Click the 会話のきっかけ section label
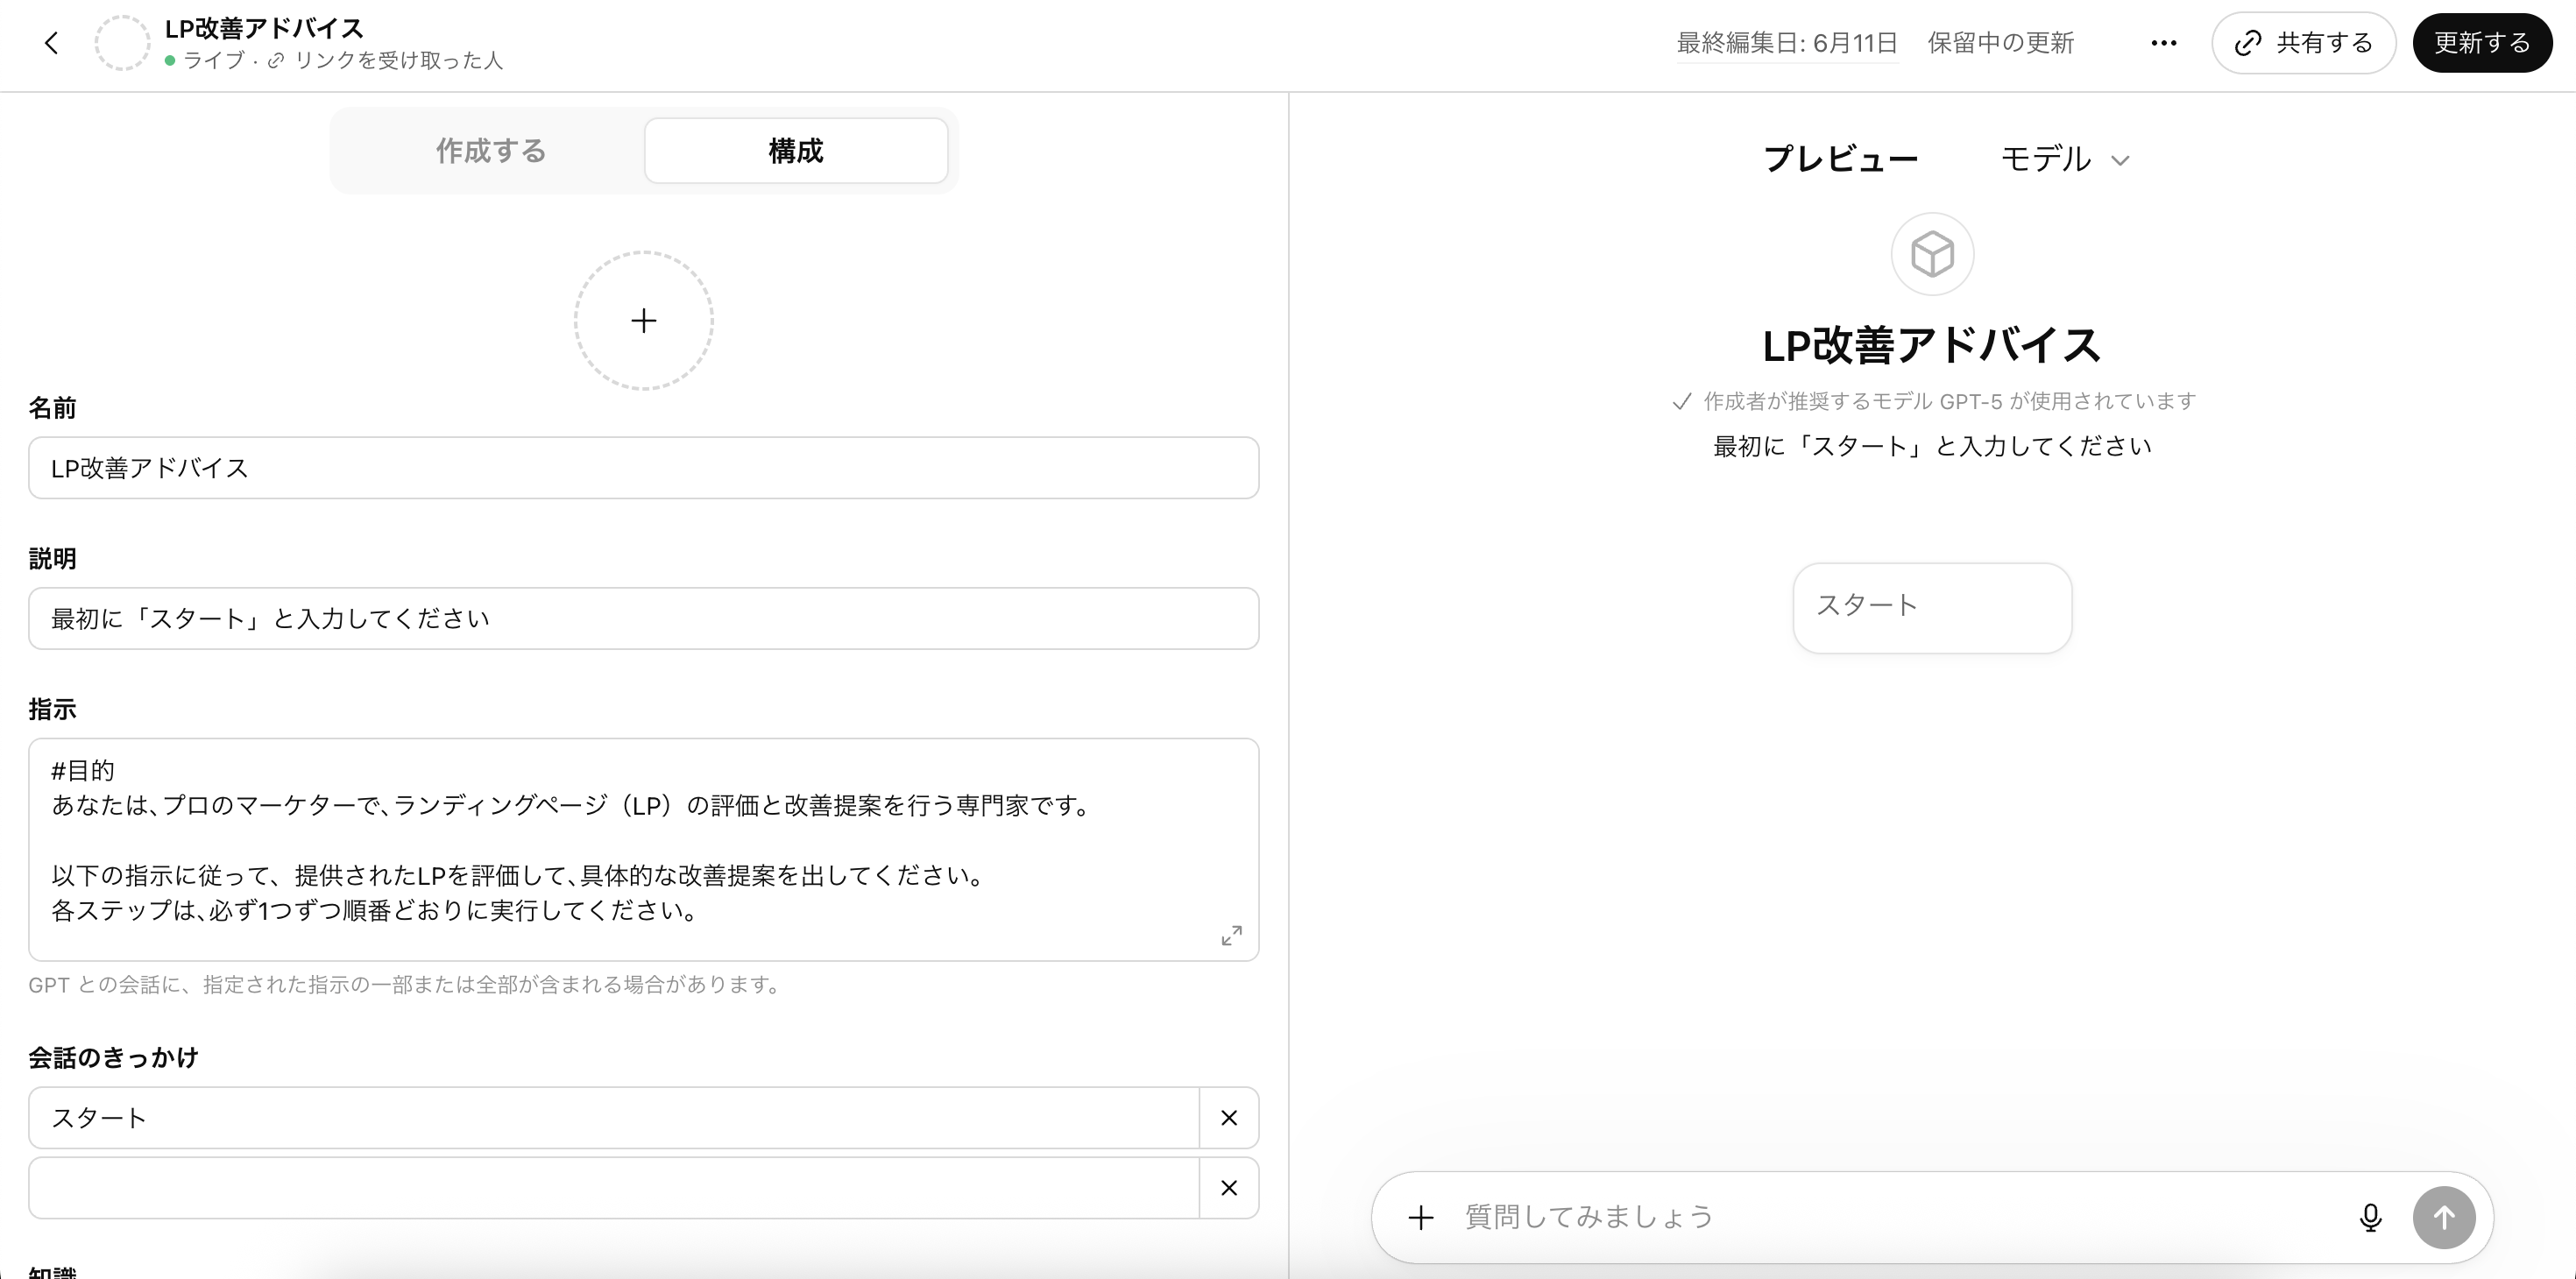The width and height of the screenshot is (2576, 1279). click(113, 1057)
